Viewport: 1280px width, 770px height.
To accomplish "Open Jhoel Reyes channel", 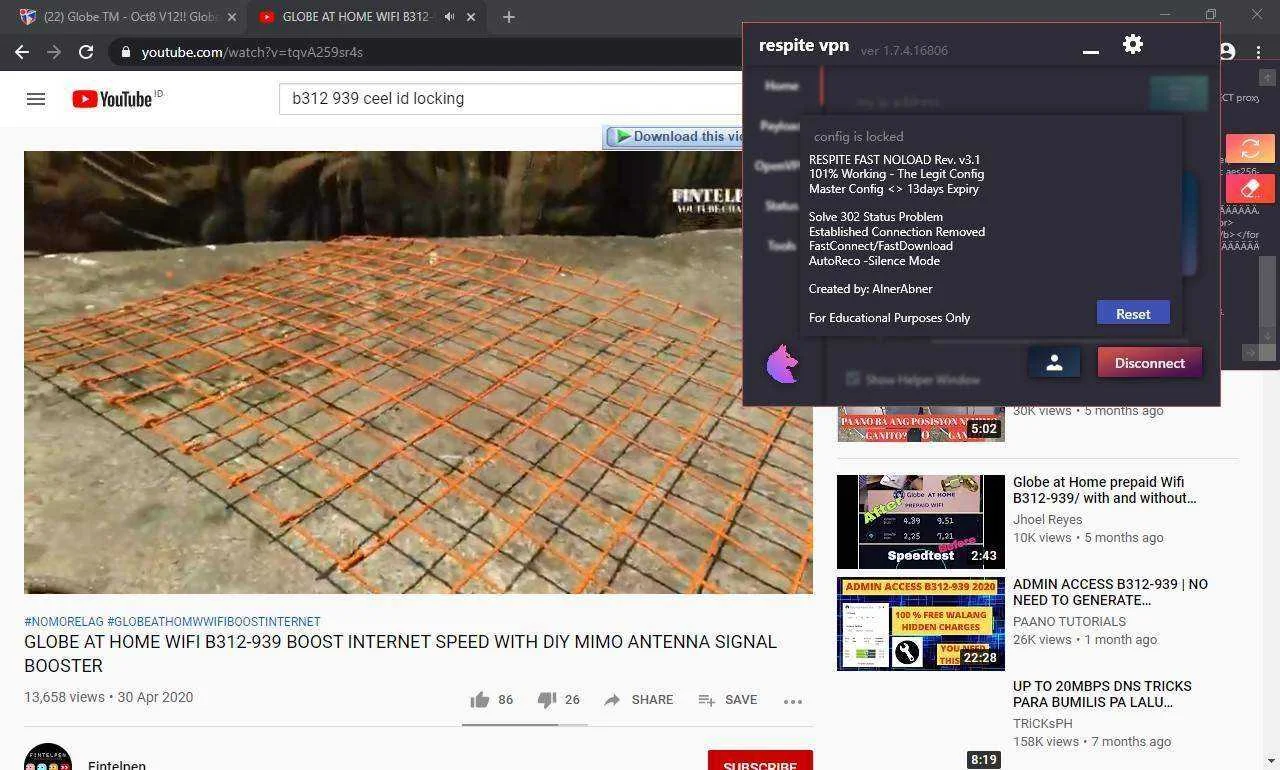I will click(1047, 519).
